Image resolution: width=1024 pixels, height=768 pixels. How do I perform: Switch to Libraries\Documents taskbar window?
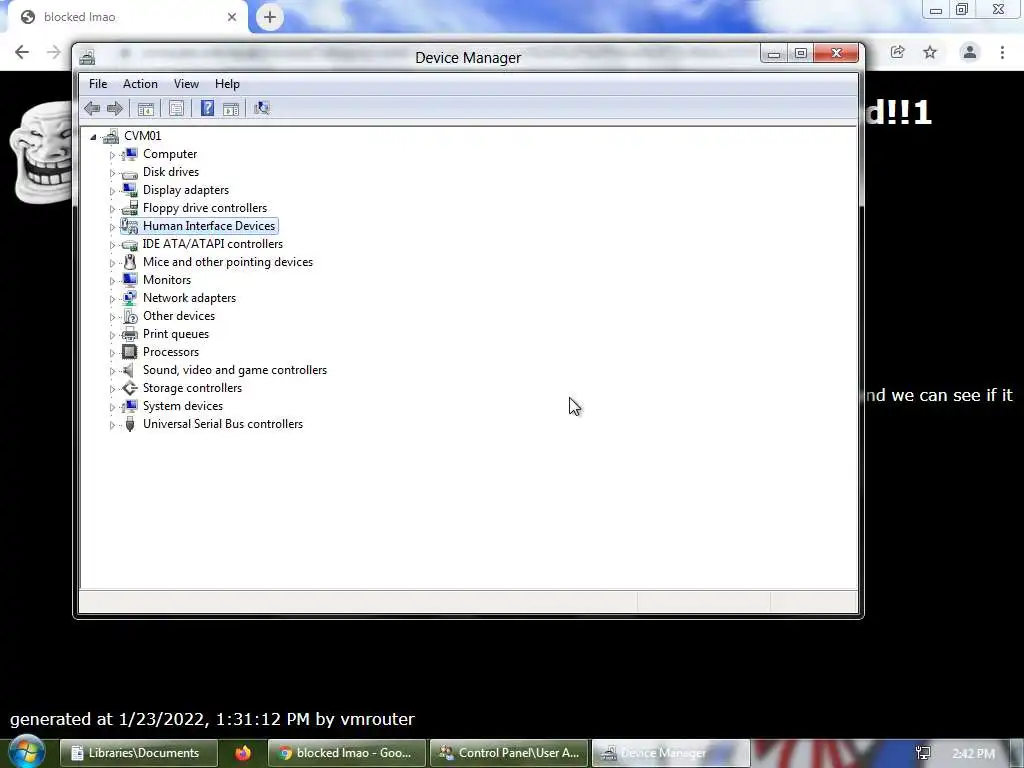point(138,753)
